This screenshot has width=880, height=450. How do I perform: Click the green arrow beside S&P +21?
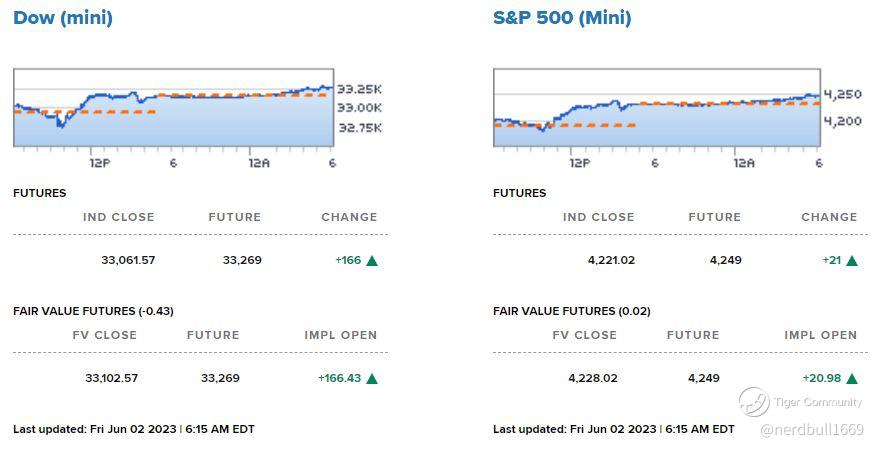tap(852, 261)
